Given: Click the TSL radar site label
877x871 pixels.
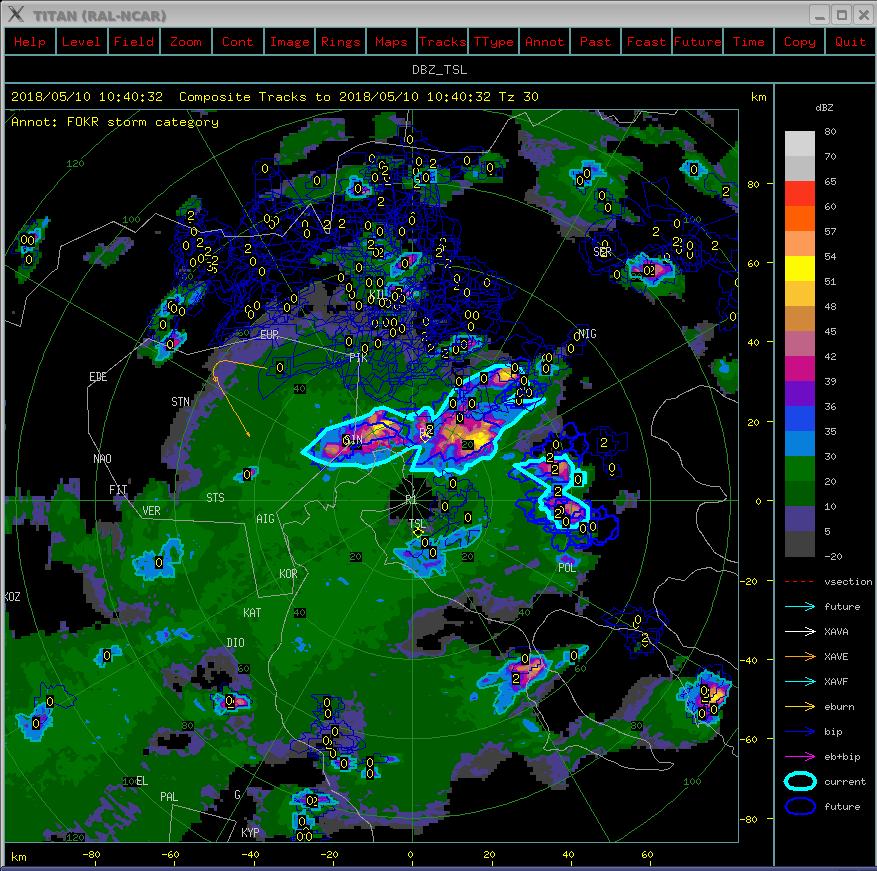Looking at the screenshot, I should click(417, 524).
